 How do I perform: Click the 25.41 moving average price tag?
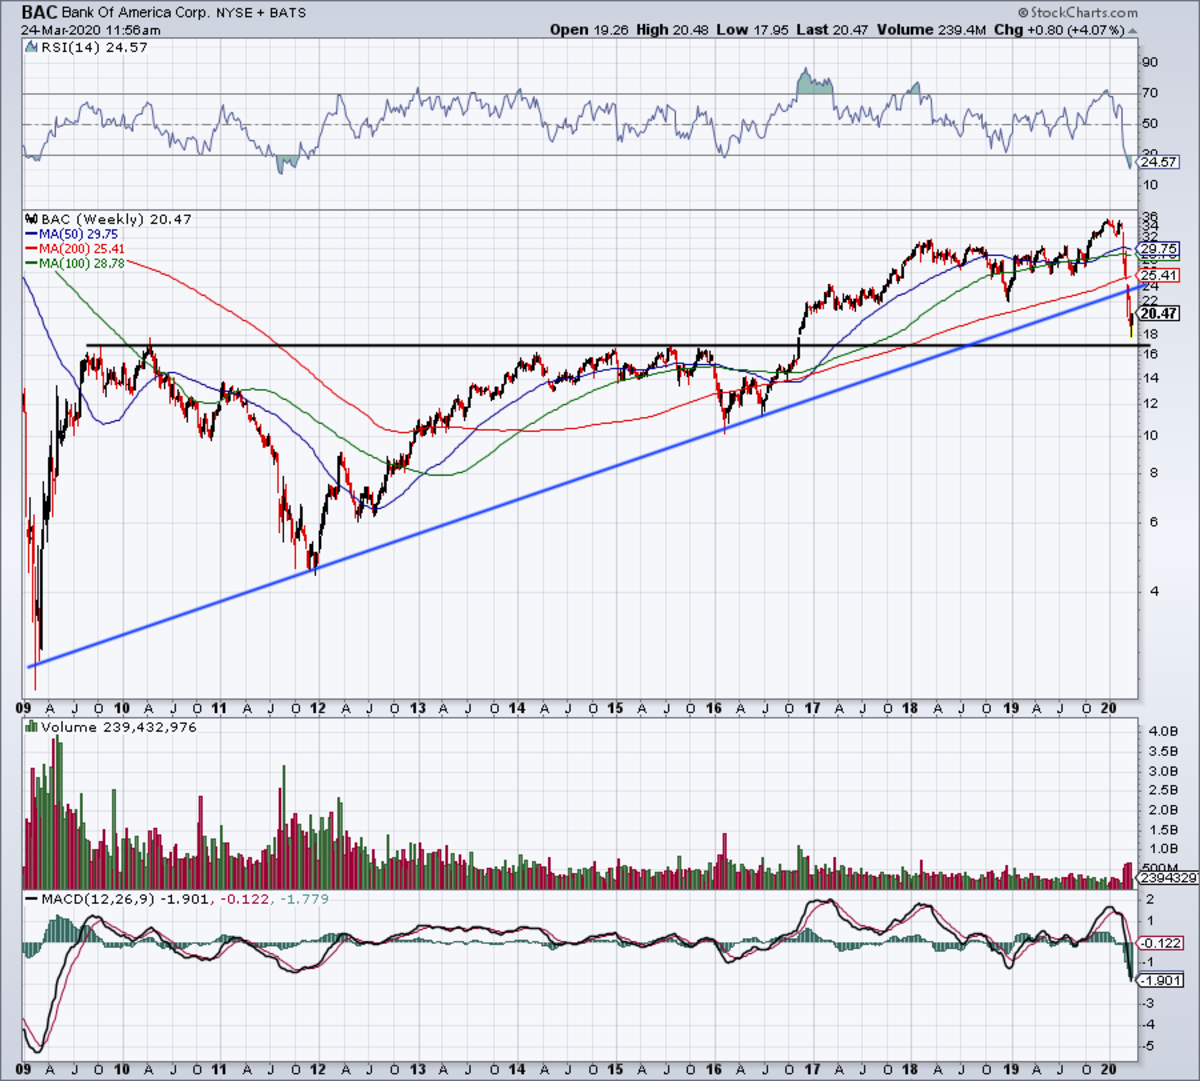1160,275
